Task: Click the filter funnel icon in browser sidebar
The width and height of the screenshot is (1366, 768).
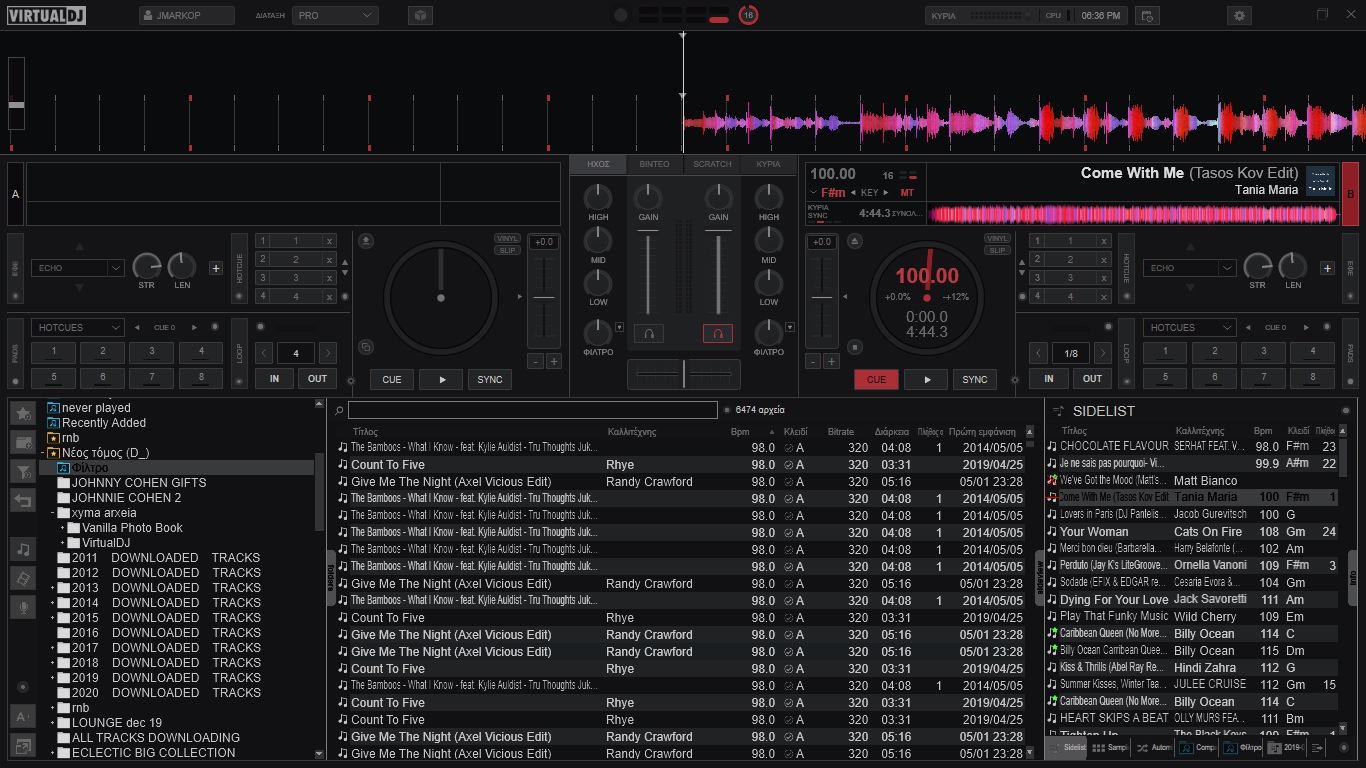Action: click(x=23, y=471)
